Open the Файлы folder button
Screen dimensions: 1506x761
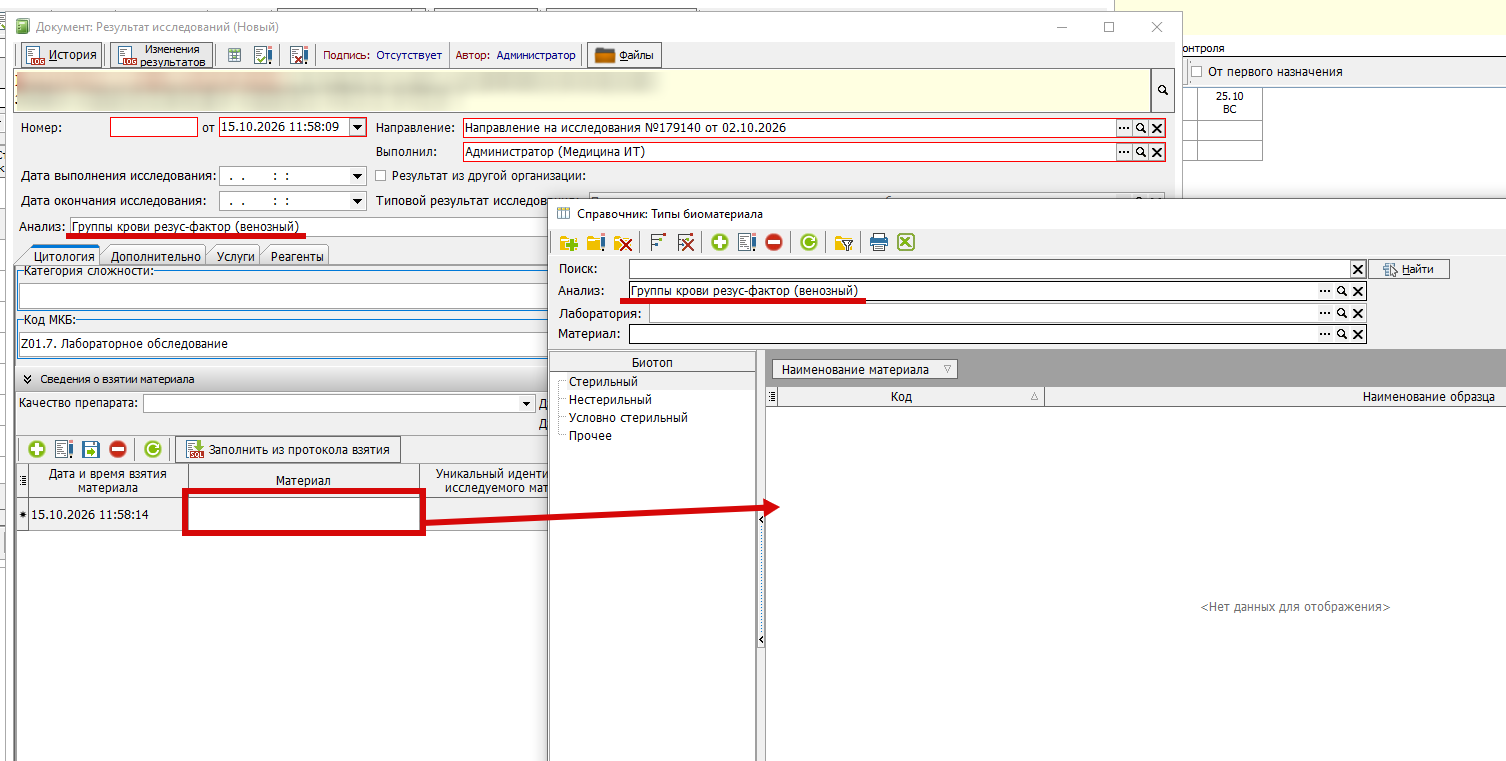coord(625,55)
